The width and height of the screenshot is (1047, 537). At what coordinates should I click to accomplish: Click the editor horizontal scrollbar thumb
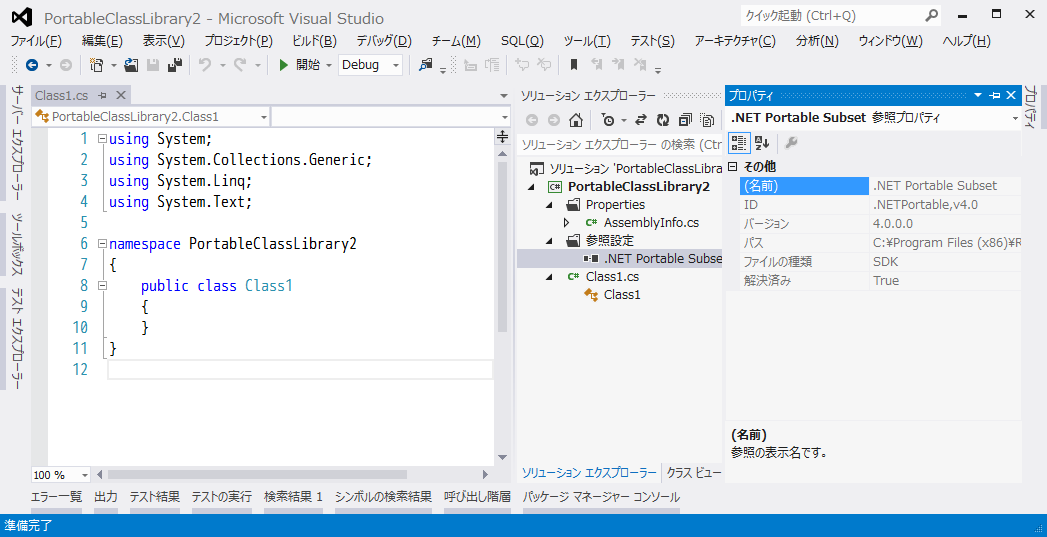tap(257, 475)
